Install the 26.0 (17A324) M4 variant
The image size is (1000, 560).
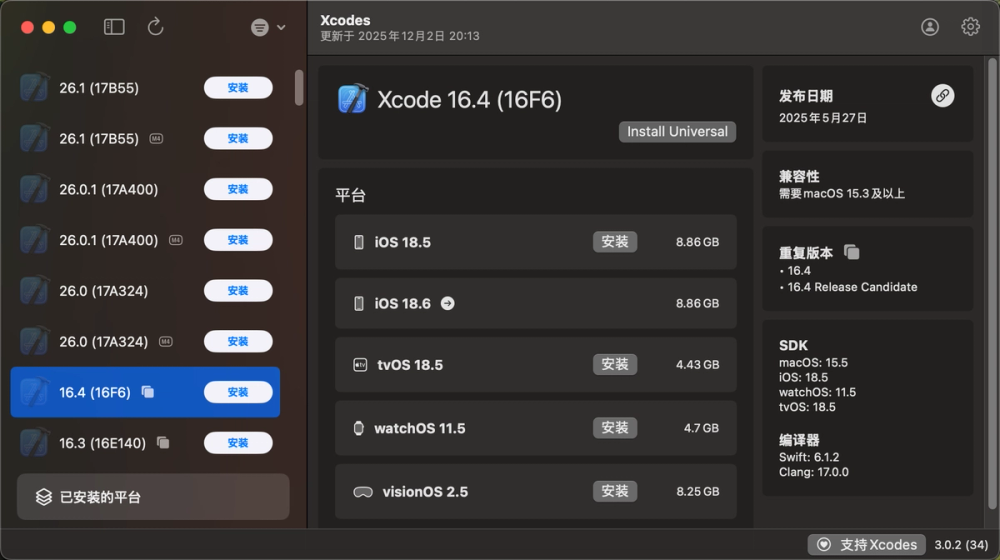[x=238, y=341]
